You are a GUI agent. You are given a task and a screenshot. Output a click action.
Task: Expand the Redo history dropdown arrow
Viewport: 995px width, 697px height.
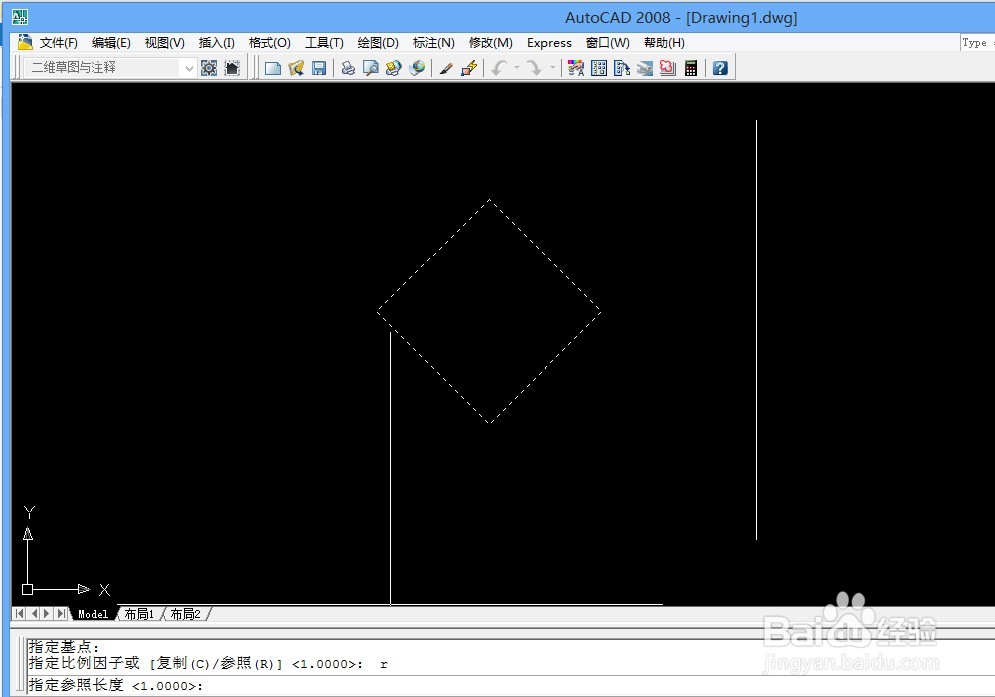pos(552,67)
